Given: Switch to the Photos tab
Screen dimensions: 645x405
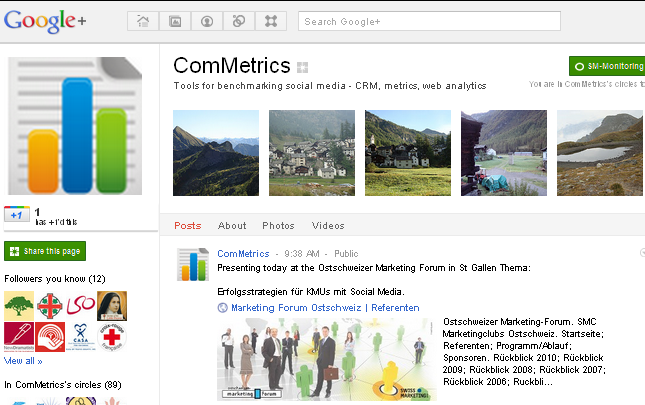Looking at the screenshot, I should (278, 226).
